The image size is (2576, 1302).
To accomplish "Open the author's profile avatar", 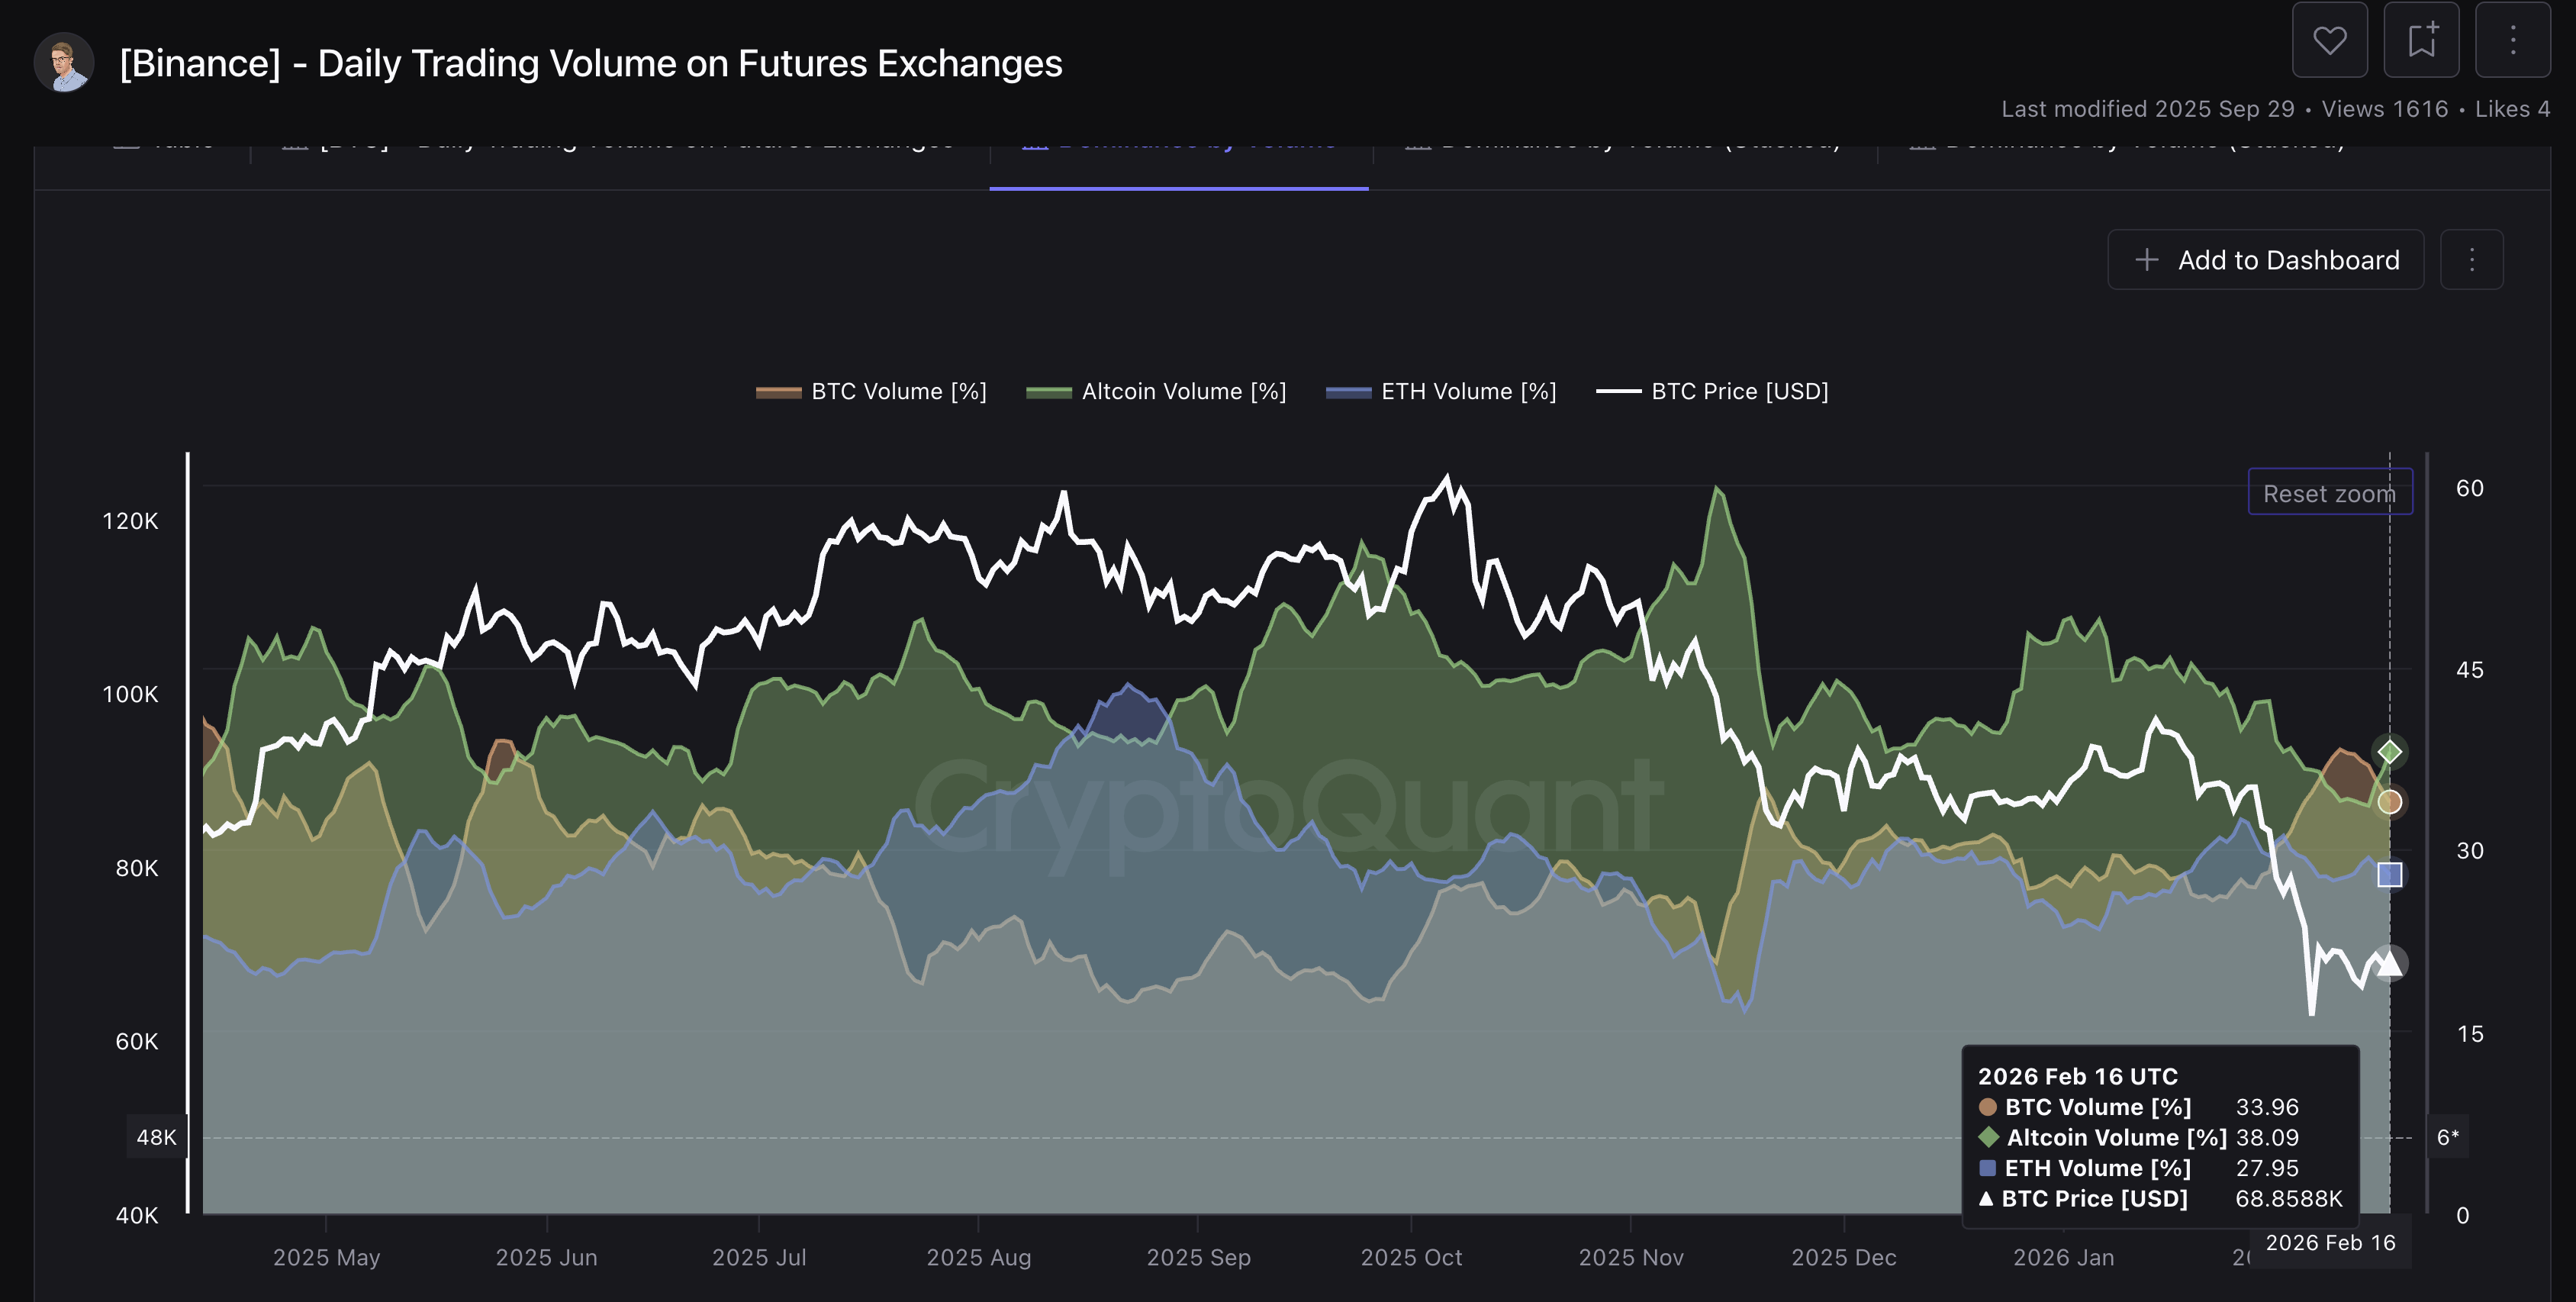I will 64,63.
